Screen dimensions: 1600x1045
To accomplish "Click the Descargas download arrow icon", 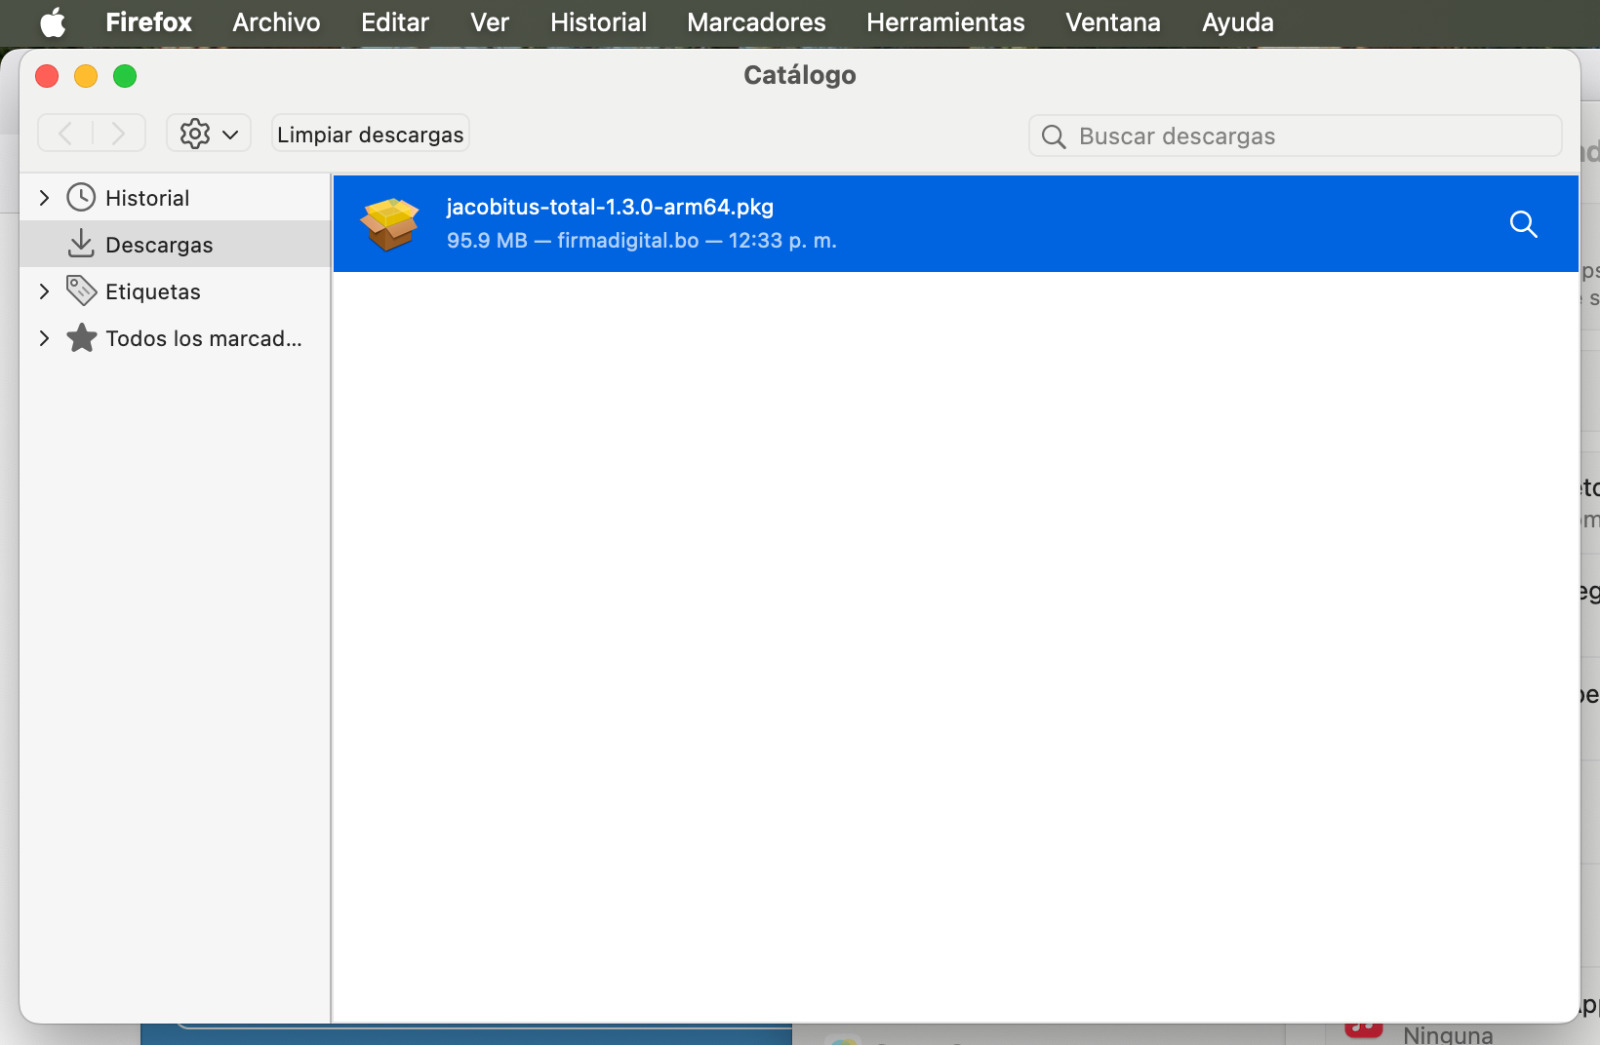I will pyautogui.click(x=81, y=244).
